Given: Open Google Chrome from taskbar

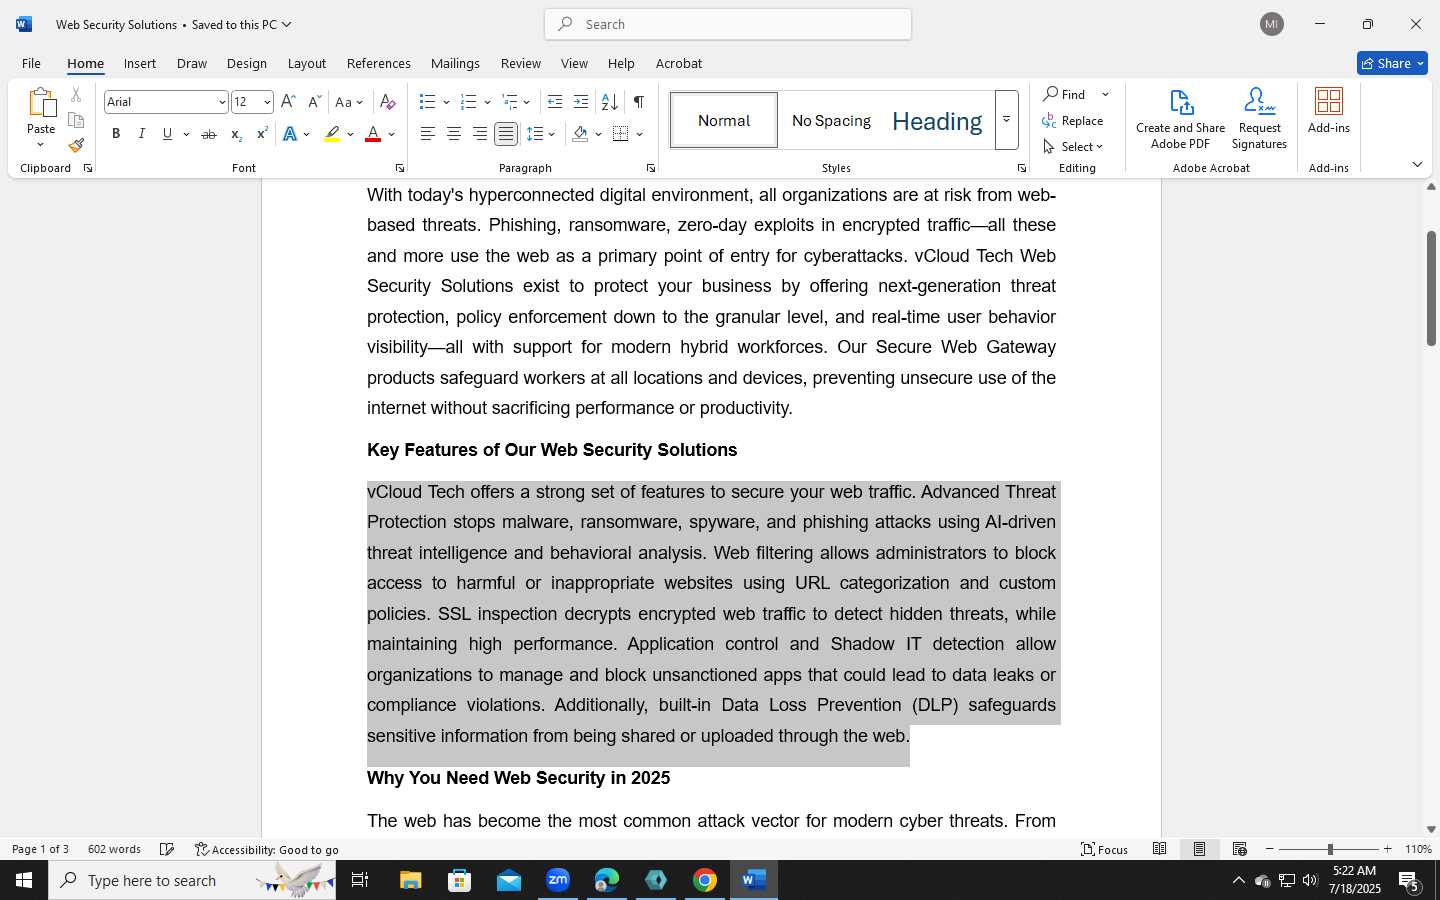Looking at the screenshot, I should click(705, 880).
